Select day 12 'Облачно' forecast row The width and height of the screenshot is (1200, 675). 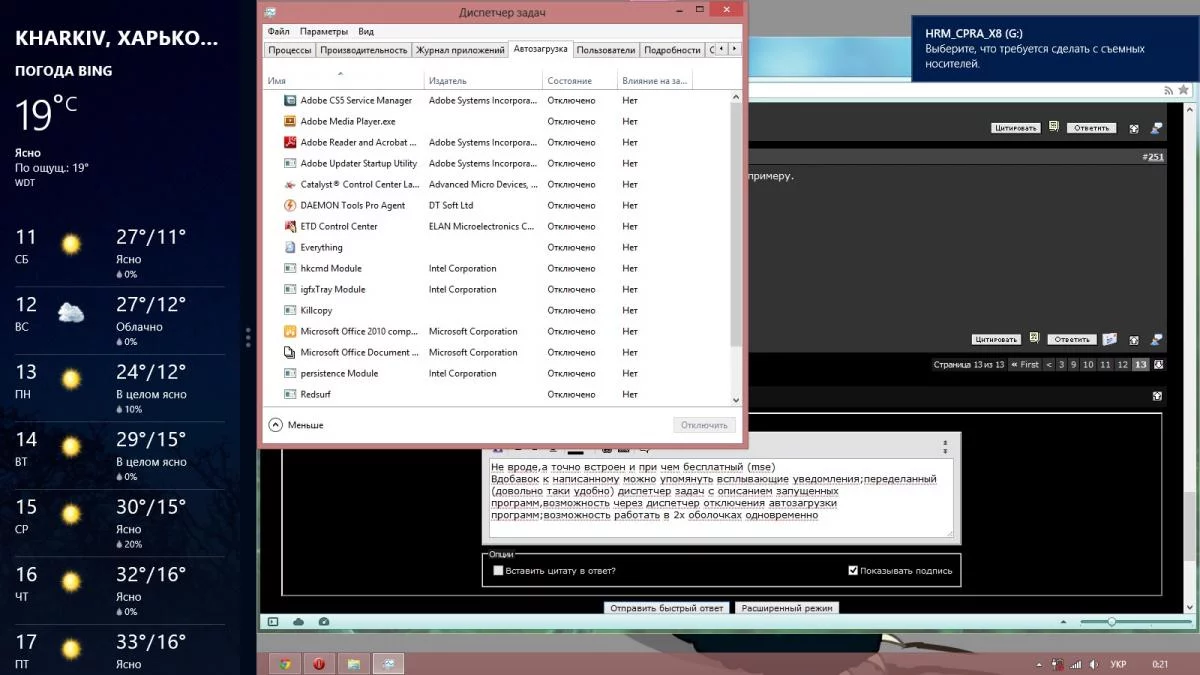click(x=120, y=318)
